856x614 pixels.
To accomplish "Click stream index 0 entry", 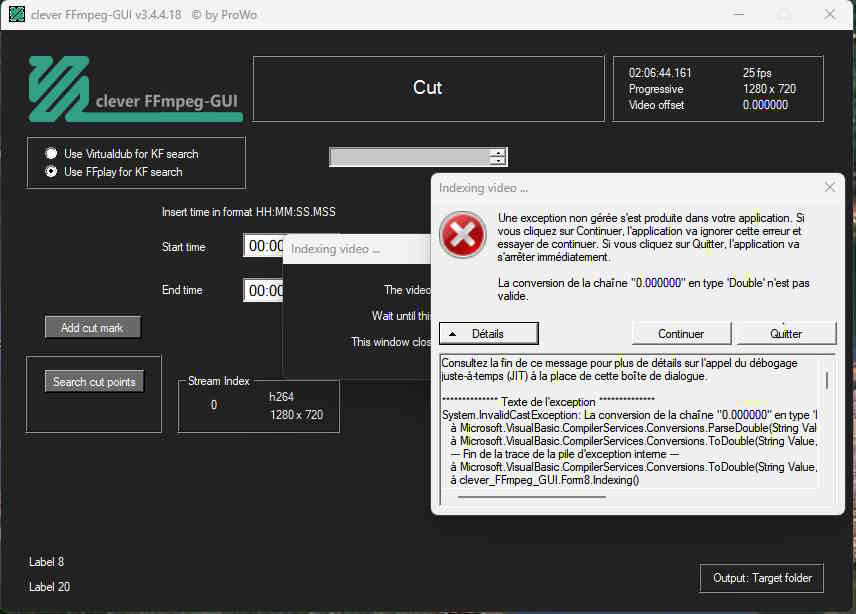I will coord(214,404).
